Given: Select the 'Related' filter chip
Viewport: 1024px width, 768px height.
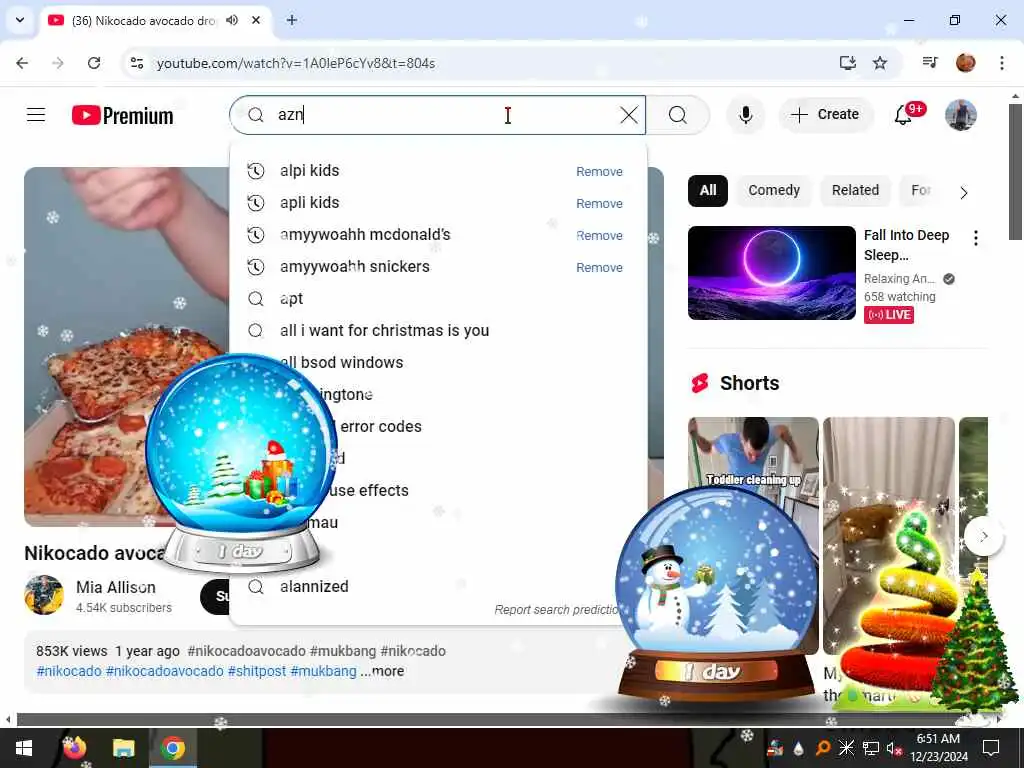Looking at the screenshot, I should [x=855, y=190].
